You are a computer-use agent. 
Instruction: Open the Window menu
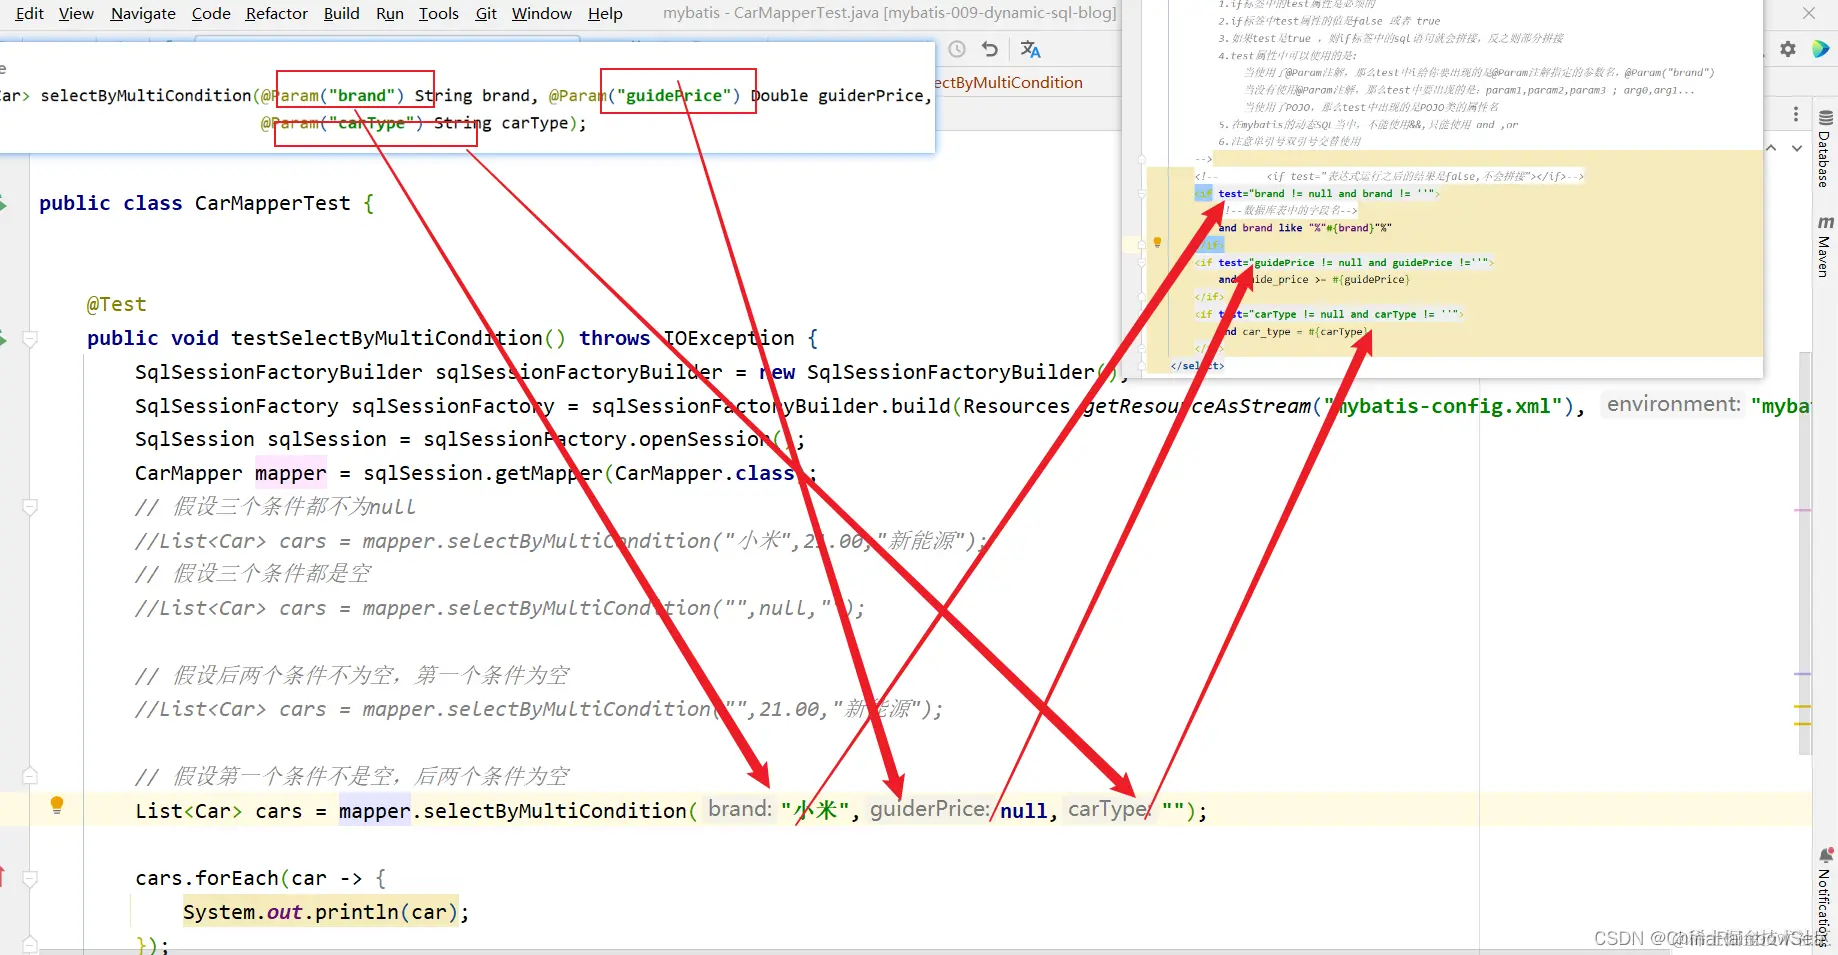(x=541, y=13)
